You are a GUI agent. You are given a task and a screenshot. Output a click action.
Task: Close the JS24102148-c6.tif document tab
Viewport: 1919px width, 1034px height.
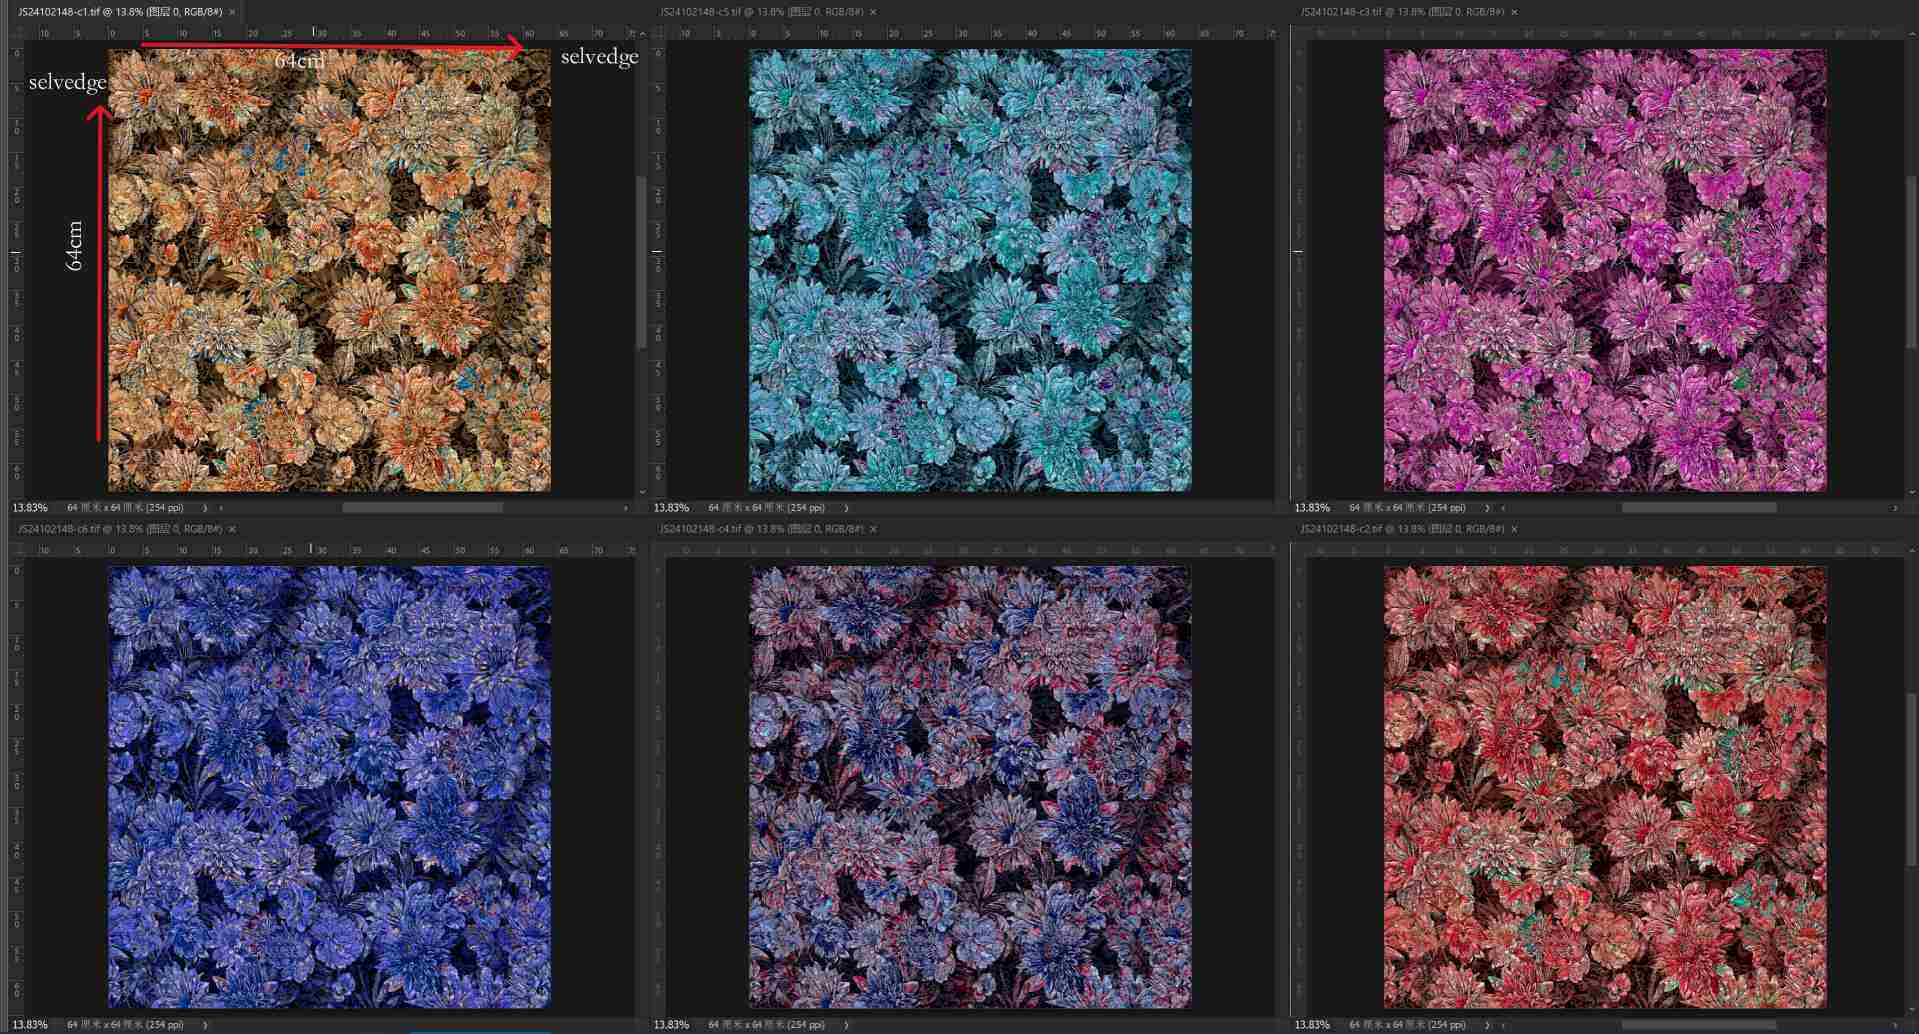click(x=232, y=529)
